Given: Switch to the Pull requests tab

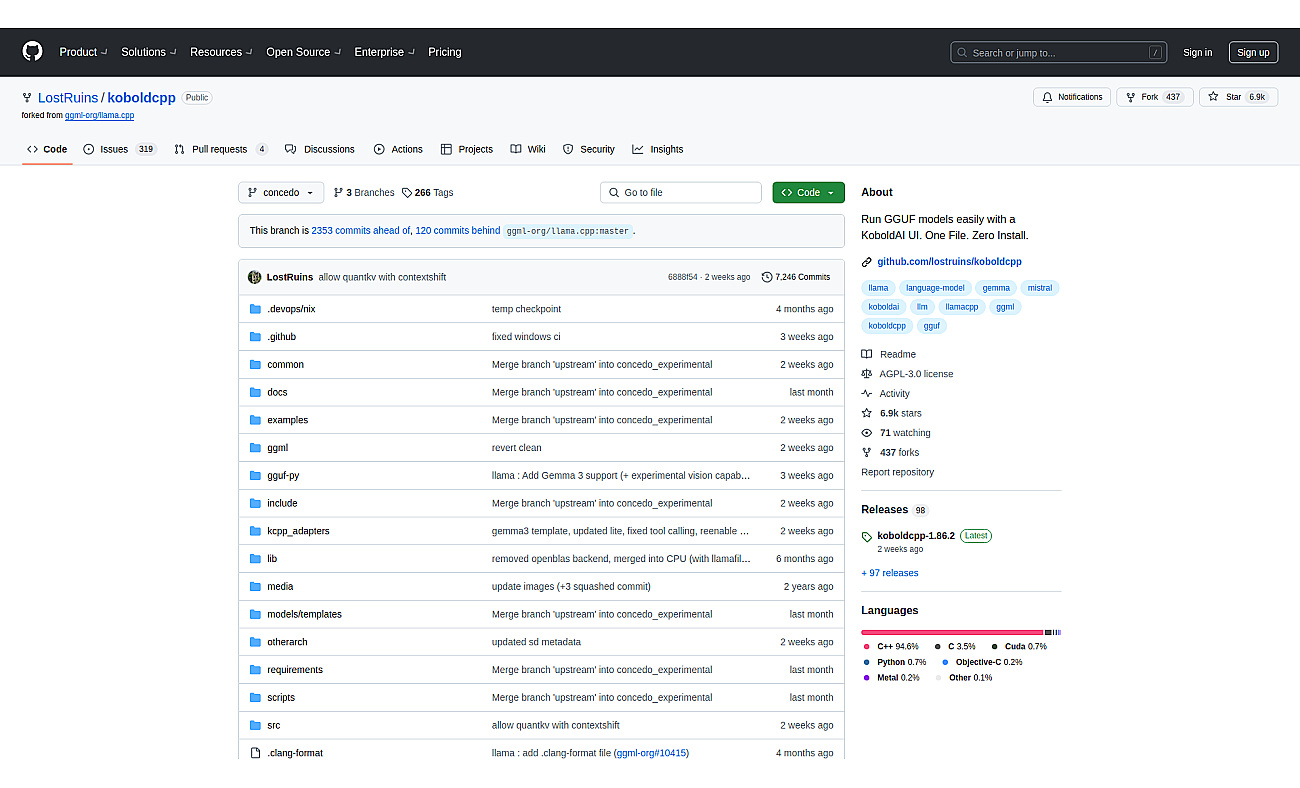Looking at the screenshot, I should coord(221,149).
